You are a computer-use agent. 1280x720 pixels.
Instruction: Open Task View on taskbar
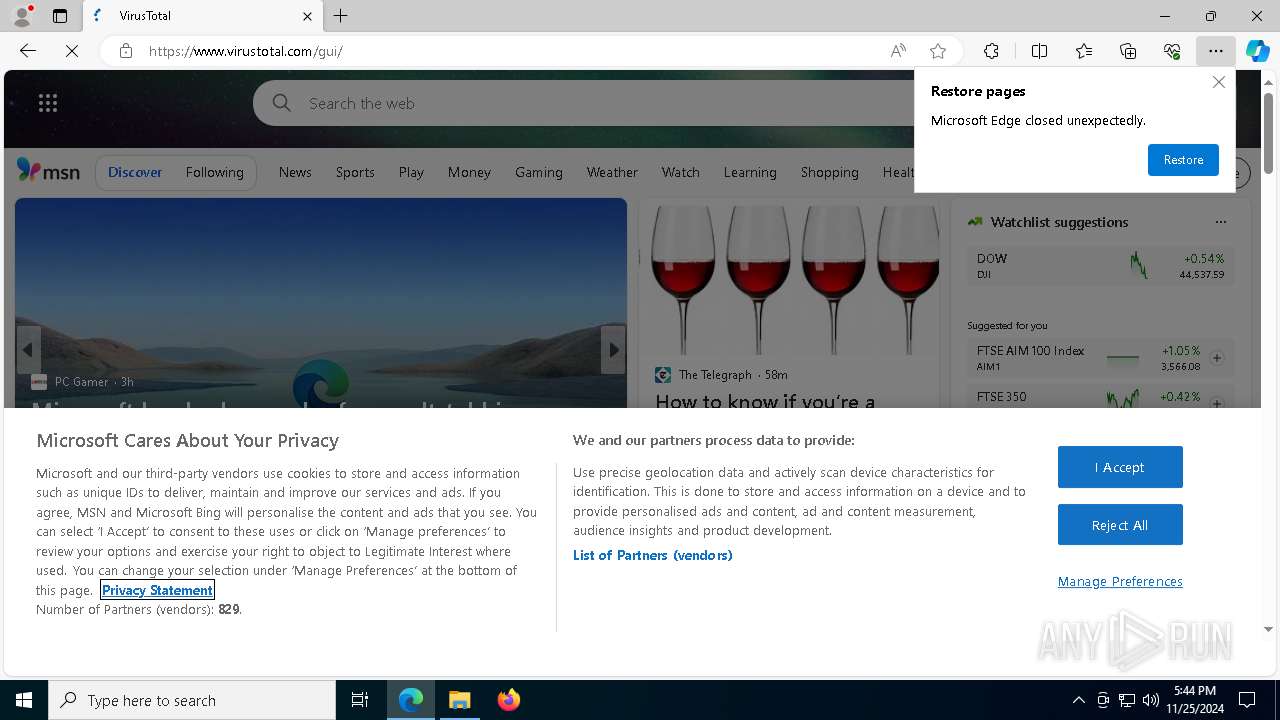(360, 700)
